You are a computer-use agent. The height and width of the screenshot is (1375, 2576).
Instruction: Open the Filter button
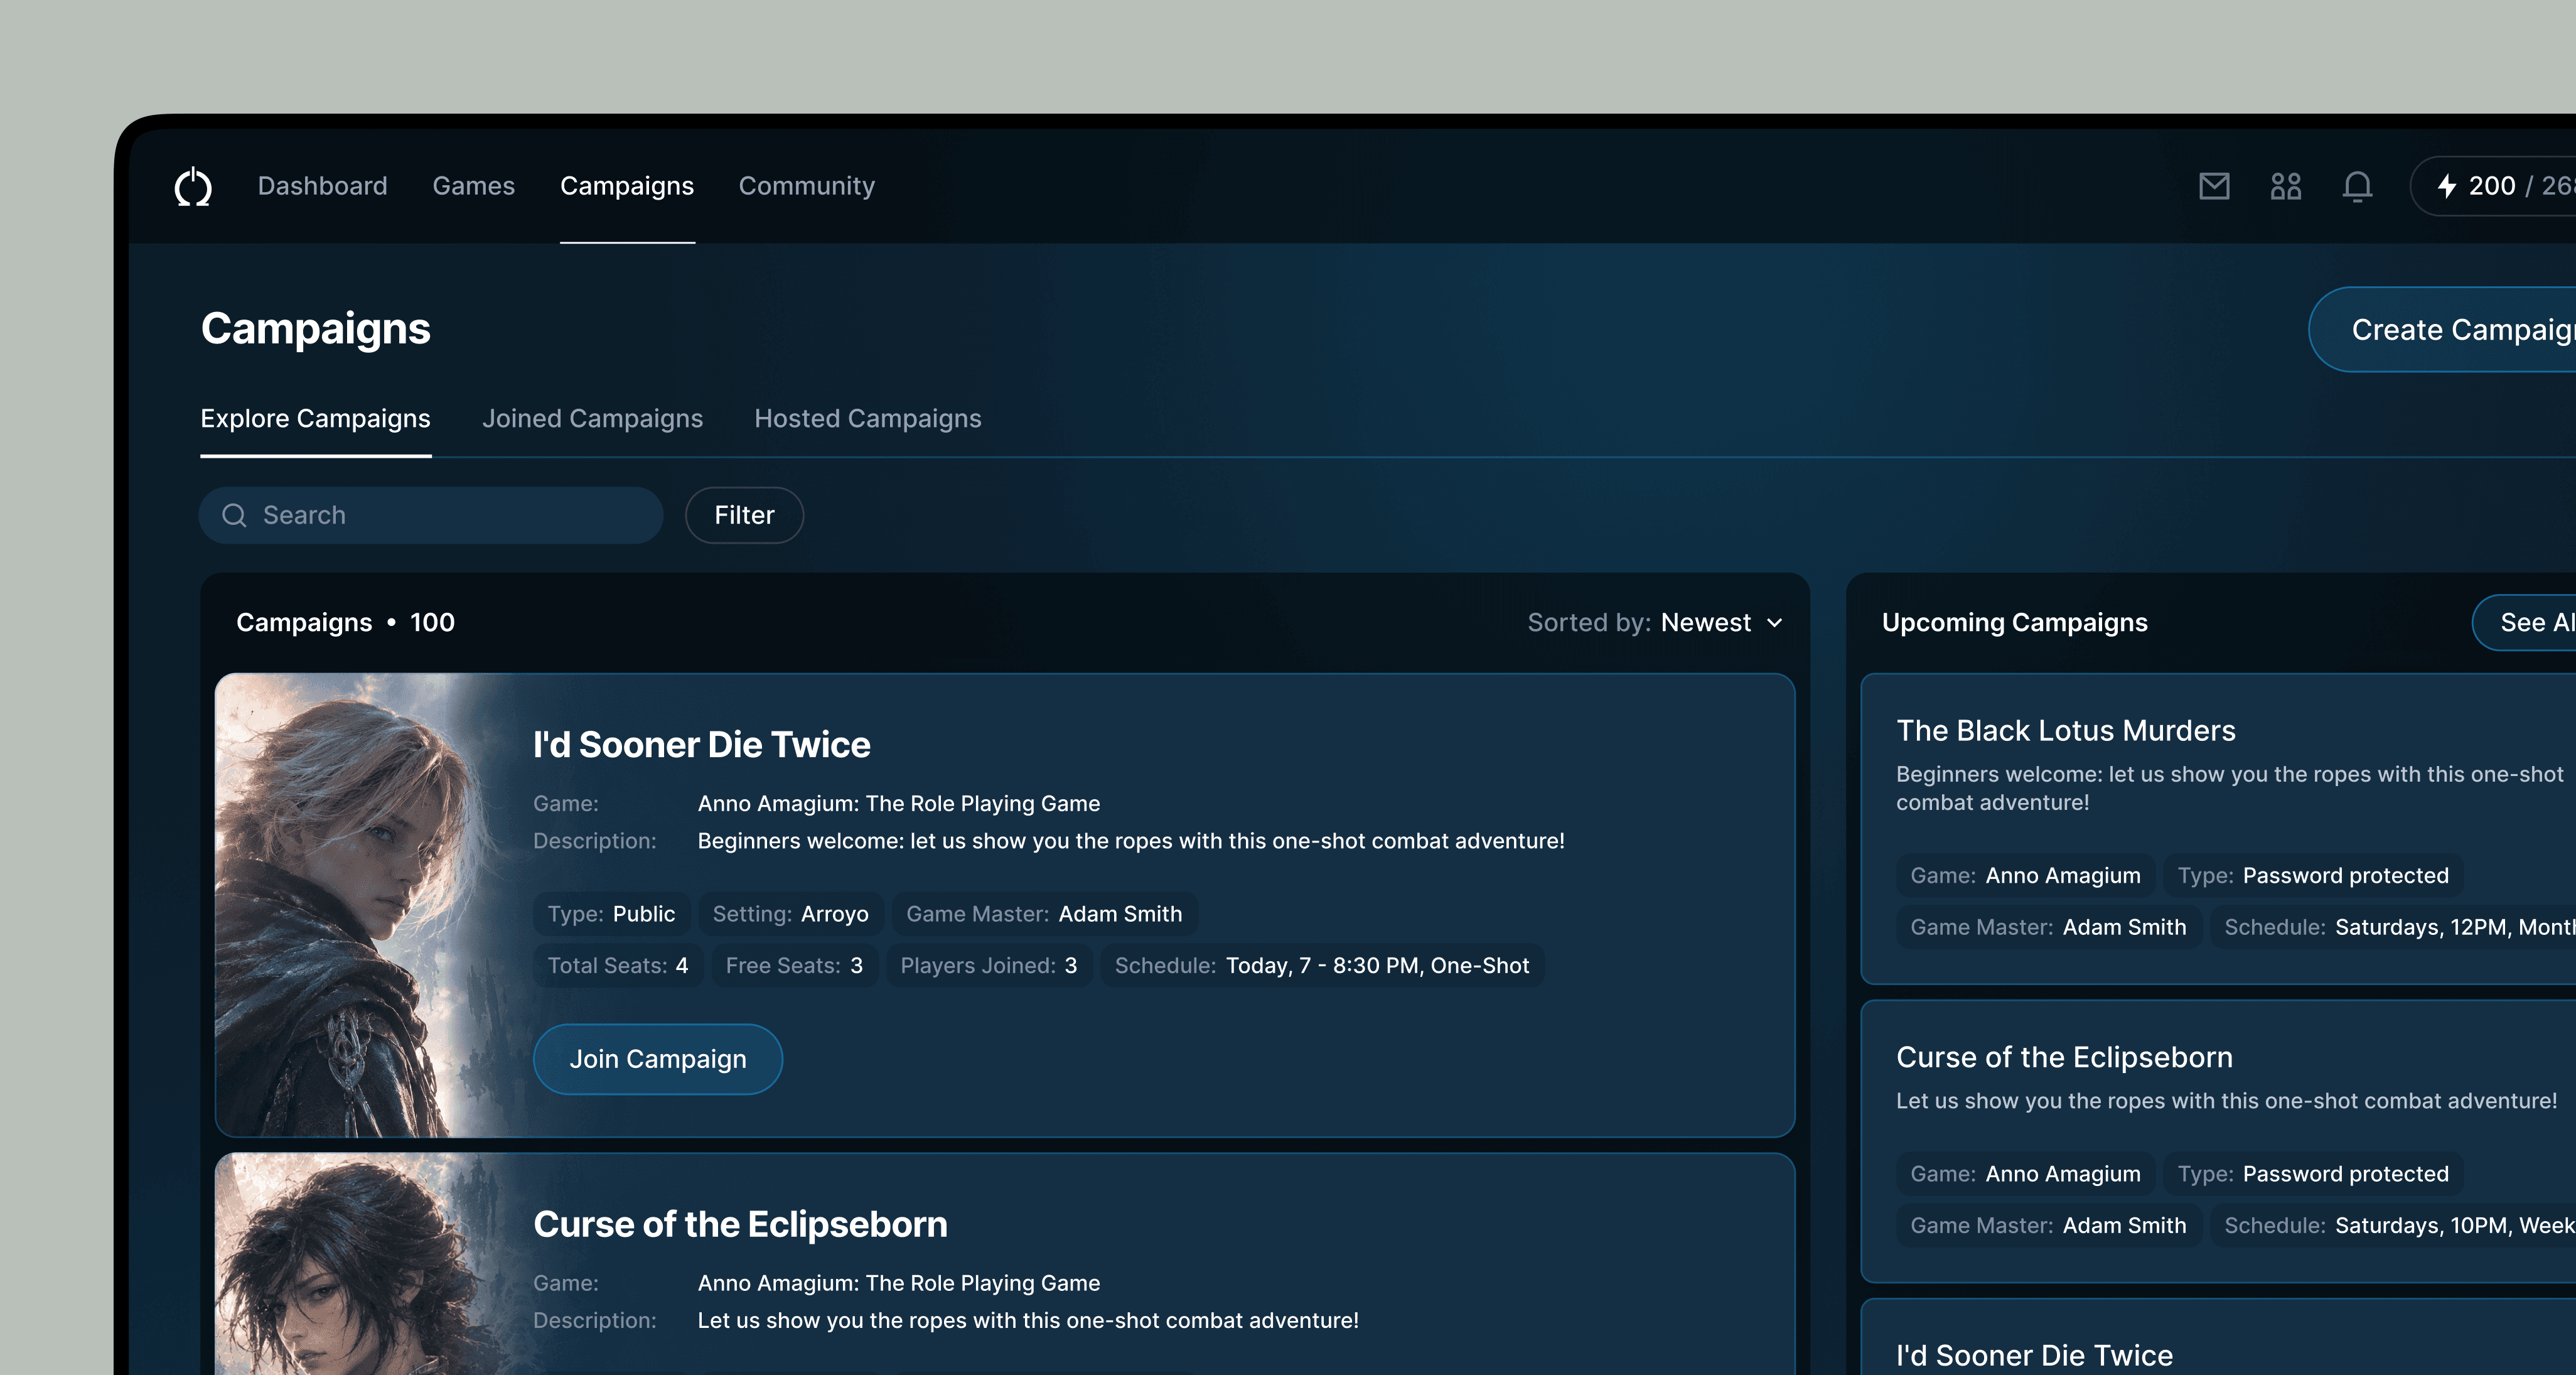tap(744, 515)
